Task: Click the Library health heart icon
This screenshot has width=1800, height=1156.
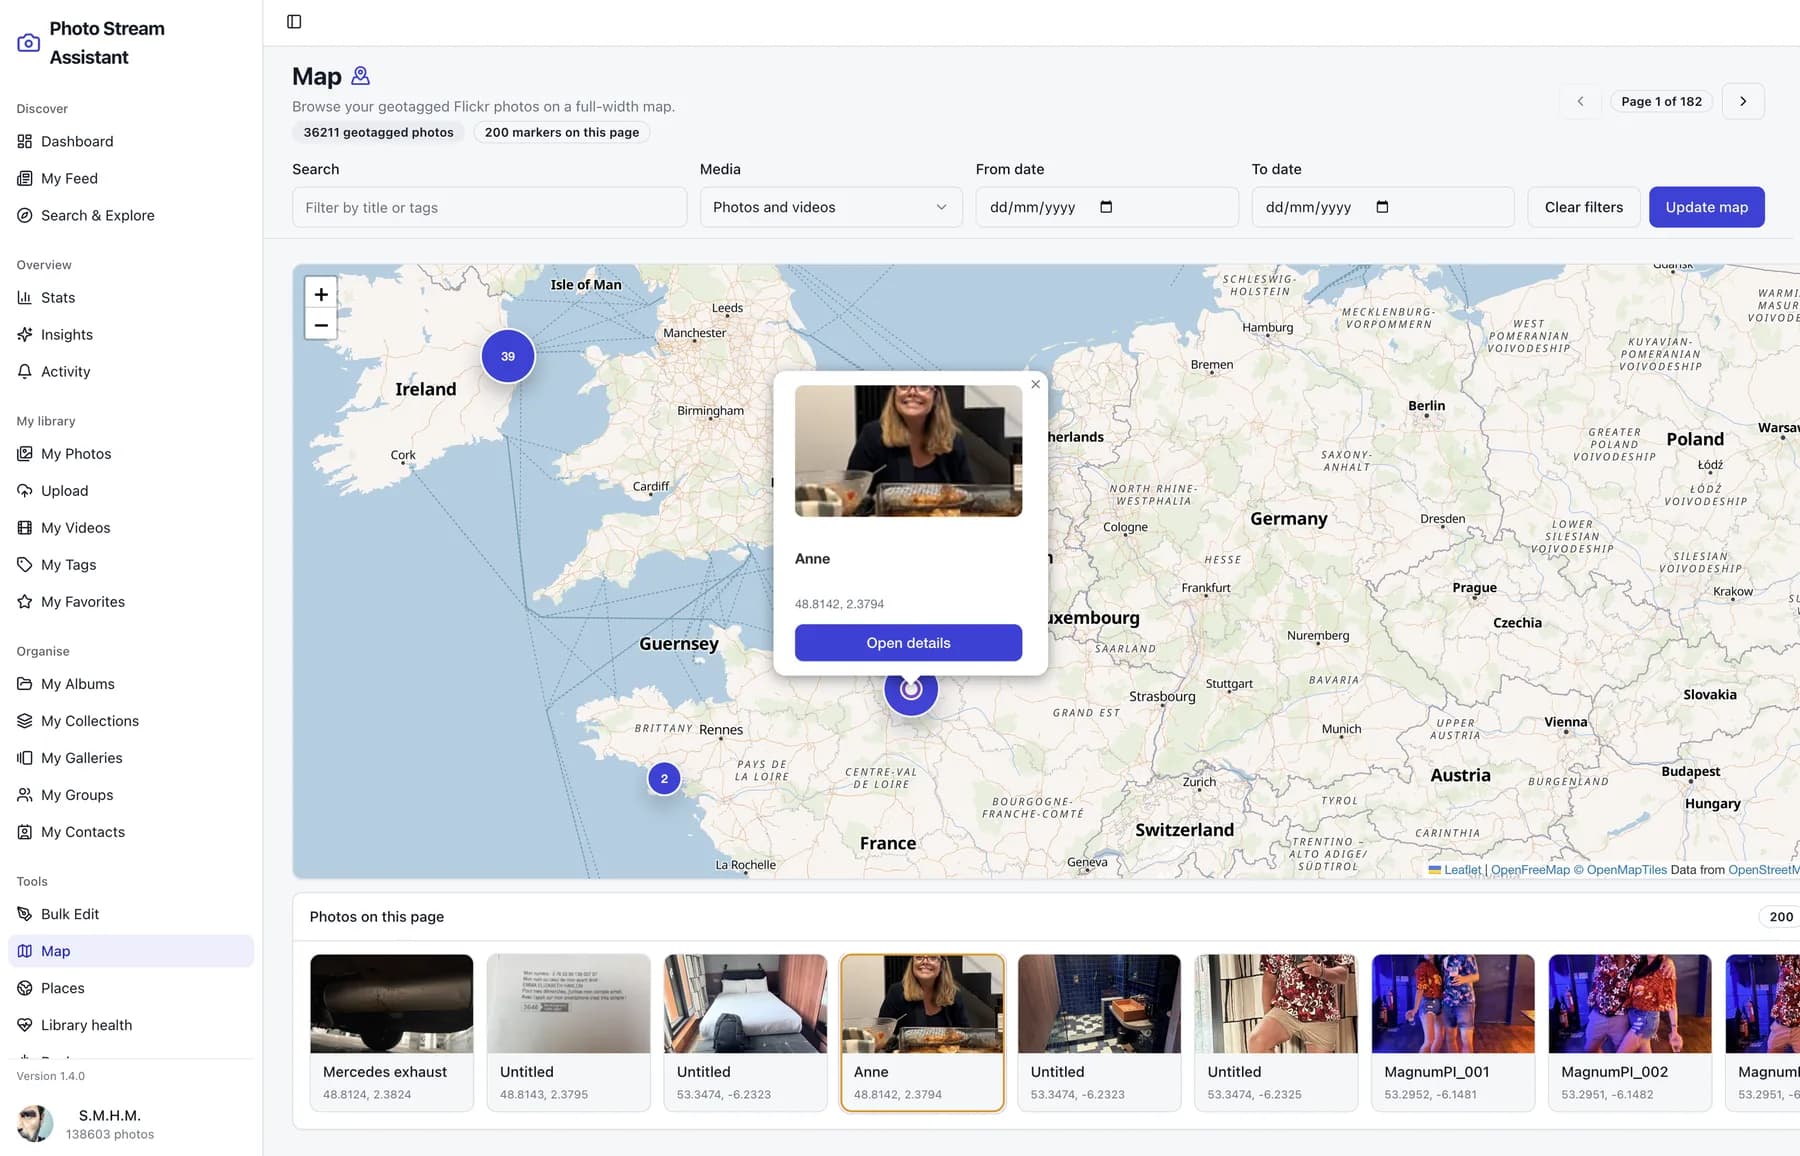Action: pos(25,1024)
